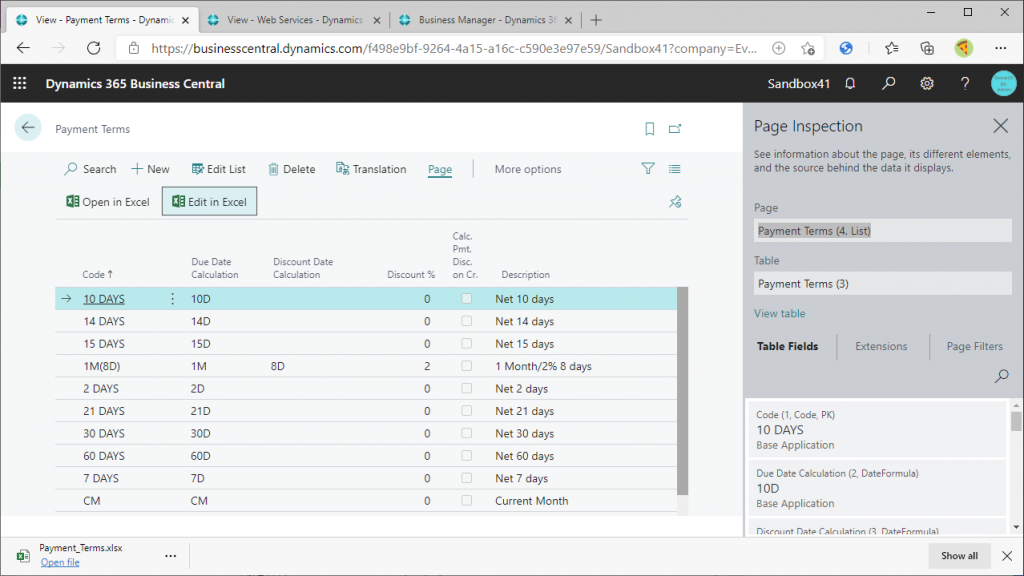The height and width of the screenshot is (576, 1024).
Task: Switch to the Business Manager browser tab
Action: coord(486,20)
